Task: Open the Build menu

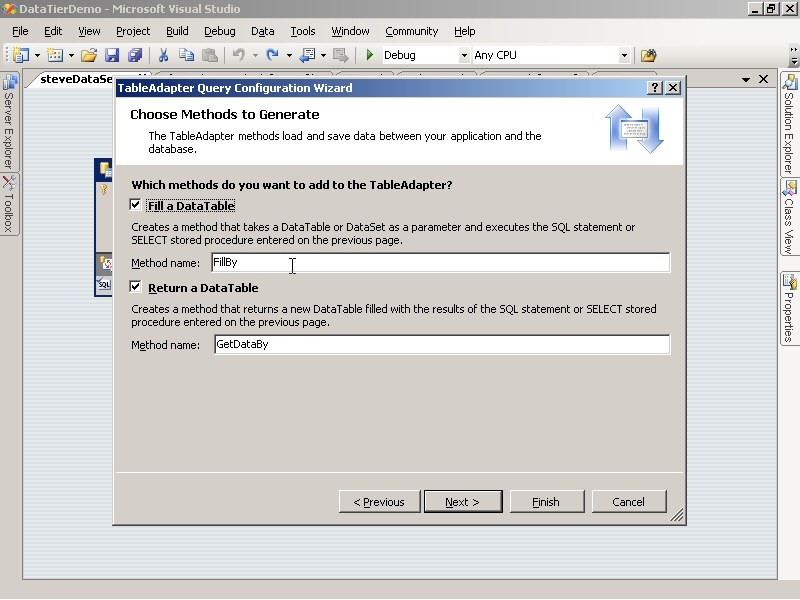Action: (x=177, y=31)
